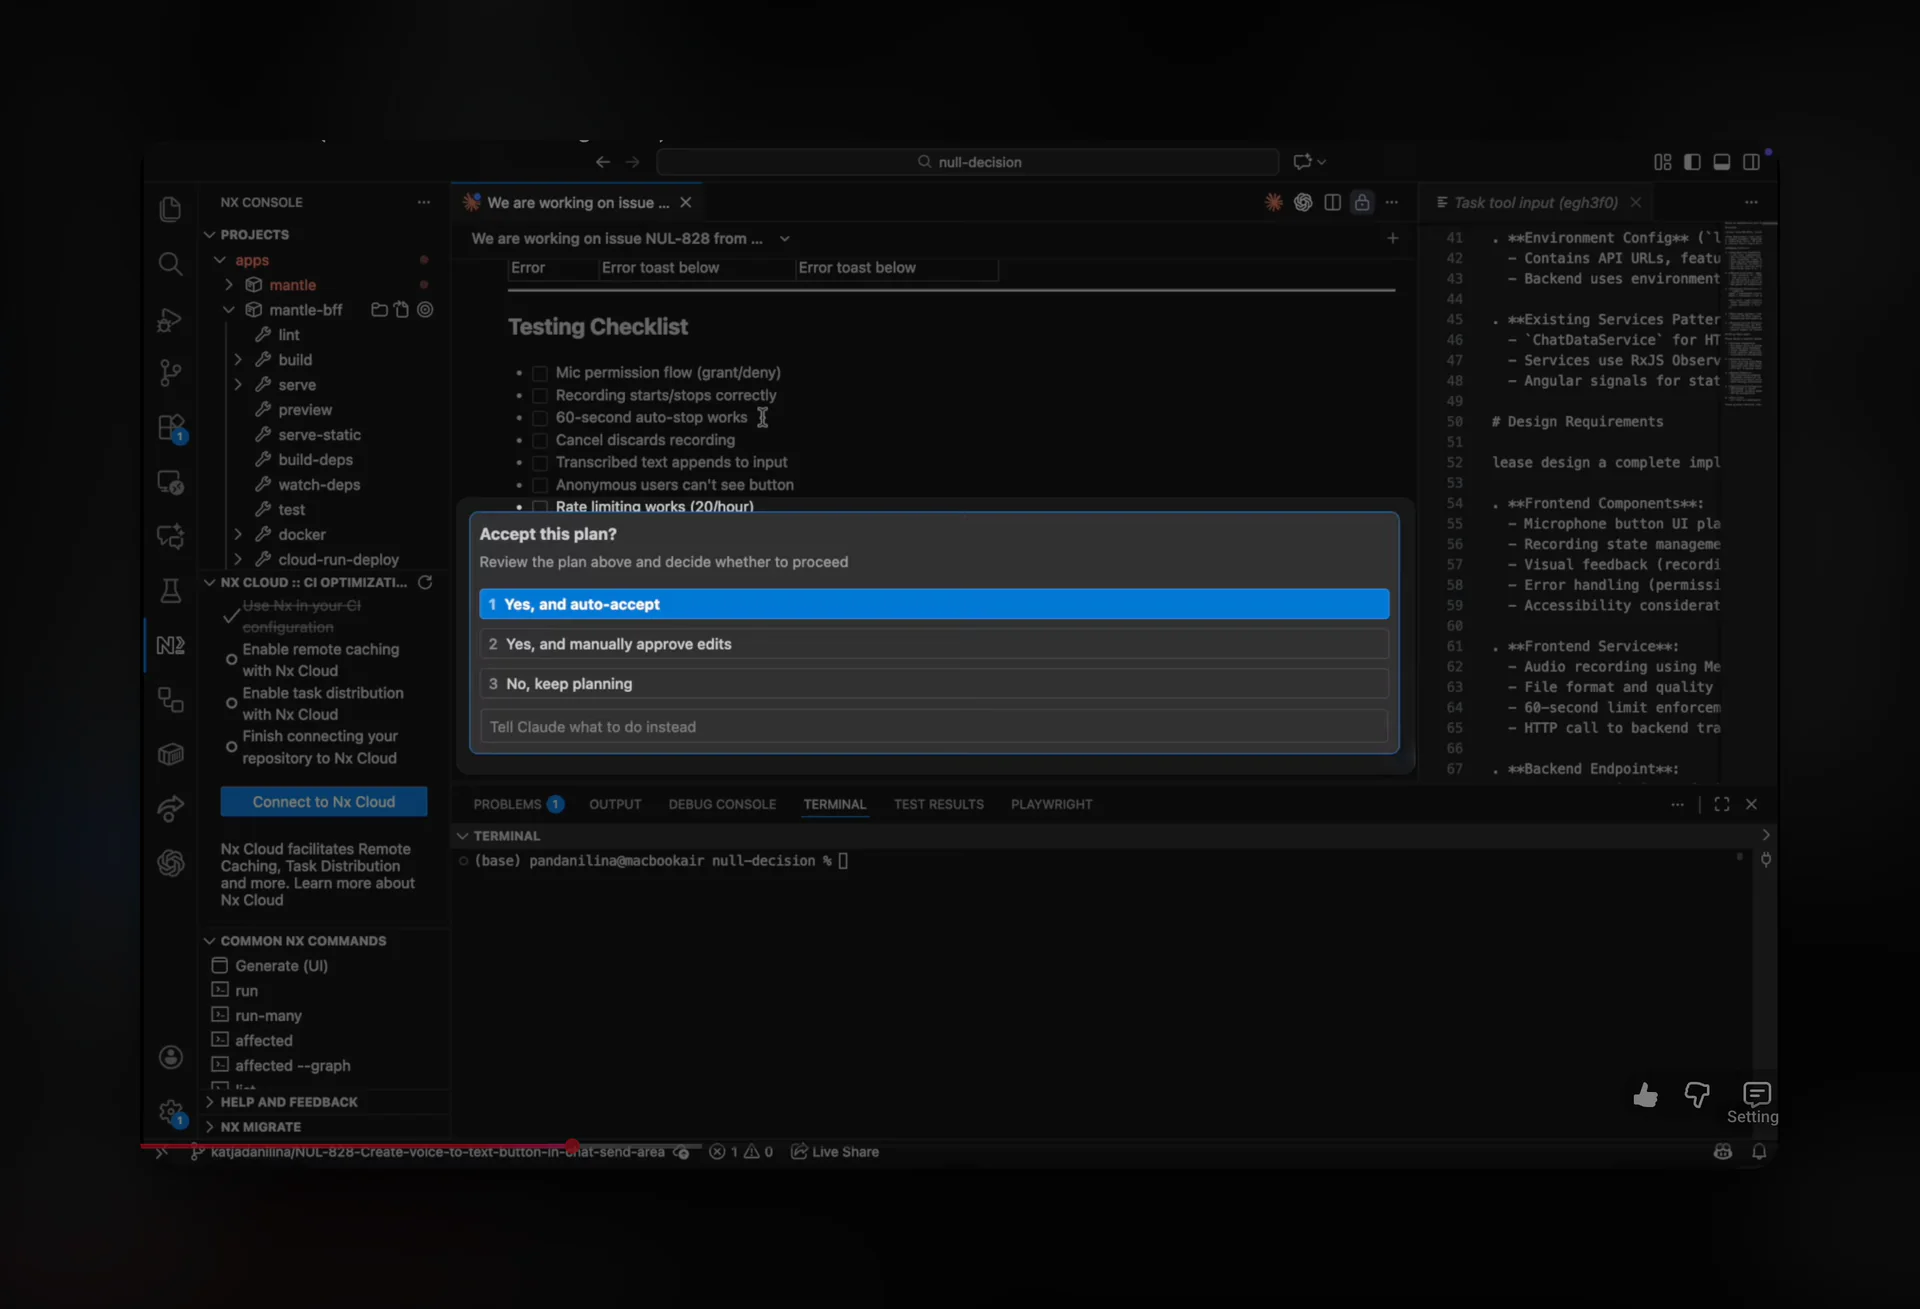Viewport: 1920px width, 1309px height.
Task: Check '60-second auto-stop works' box
Action: pyautogui.click(x=540, y=418)
